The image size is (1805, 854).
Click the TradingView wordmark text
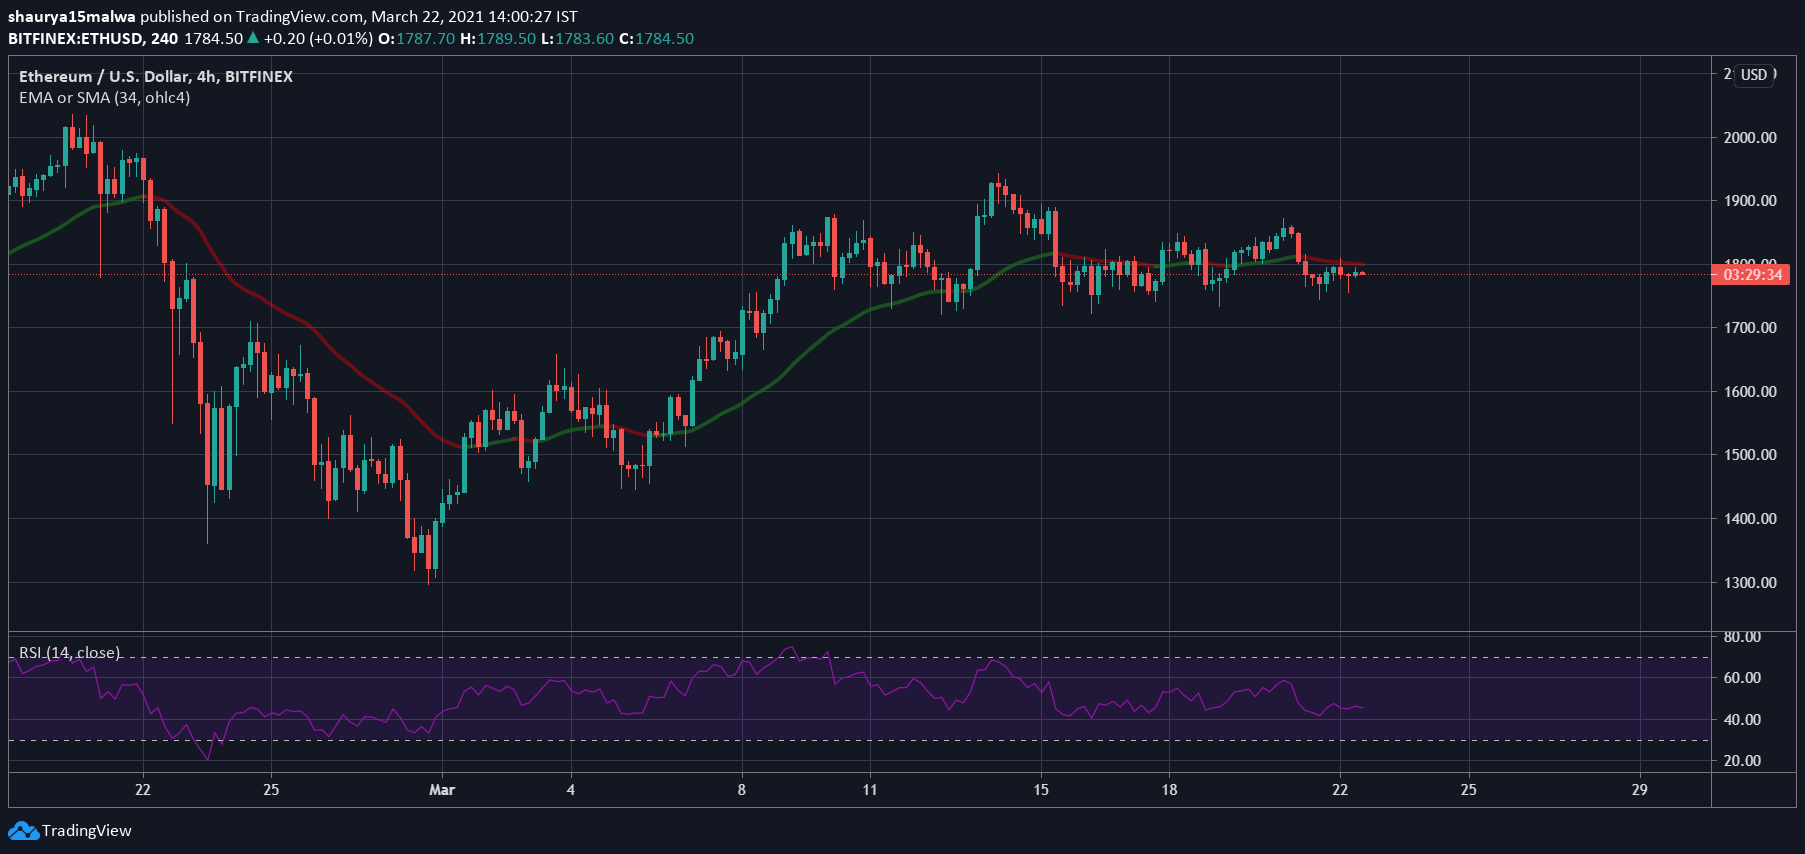[87, 831]
